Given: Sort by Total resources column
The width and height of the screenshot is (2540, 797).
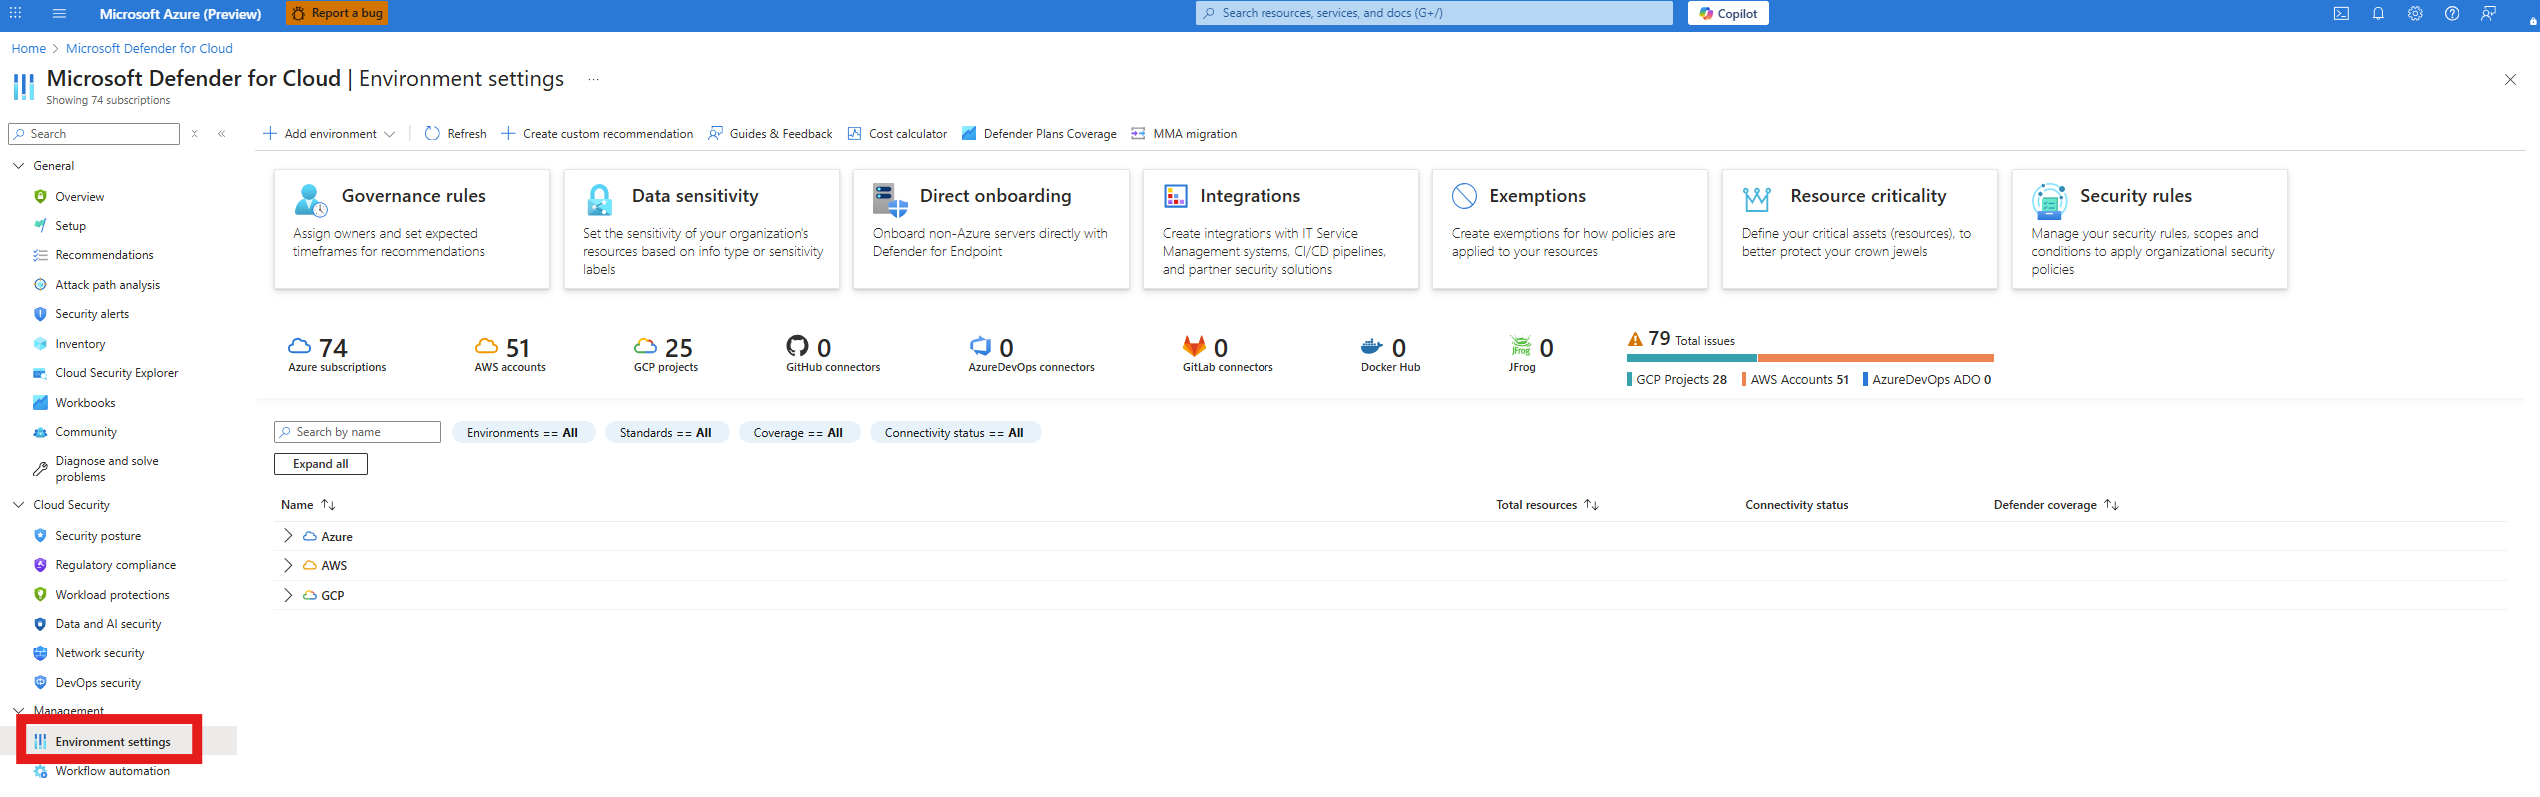Looking at the screenshot, I should [x=1547, y=505].
